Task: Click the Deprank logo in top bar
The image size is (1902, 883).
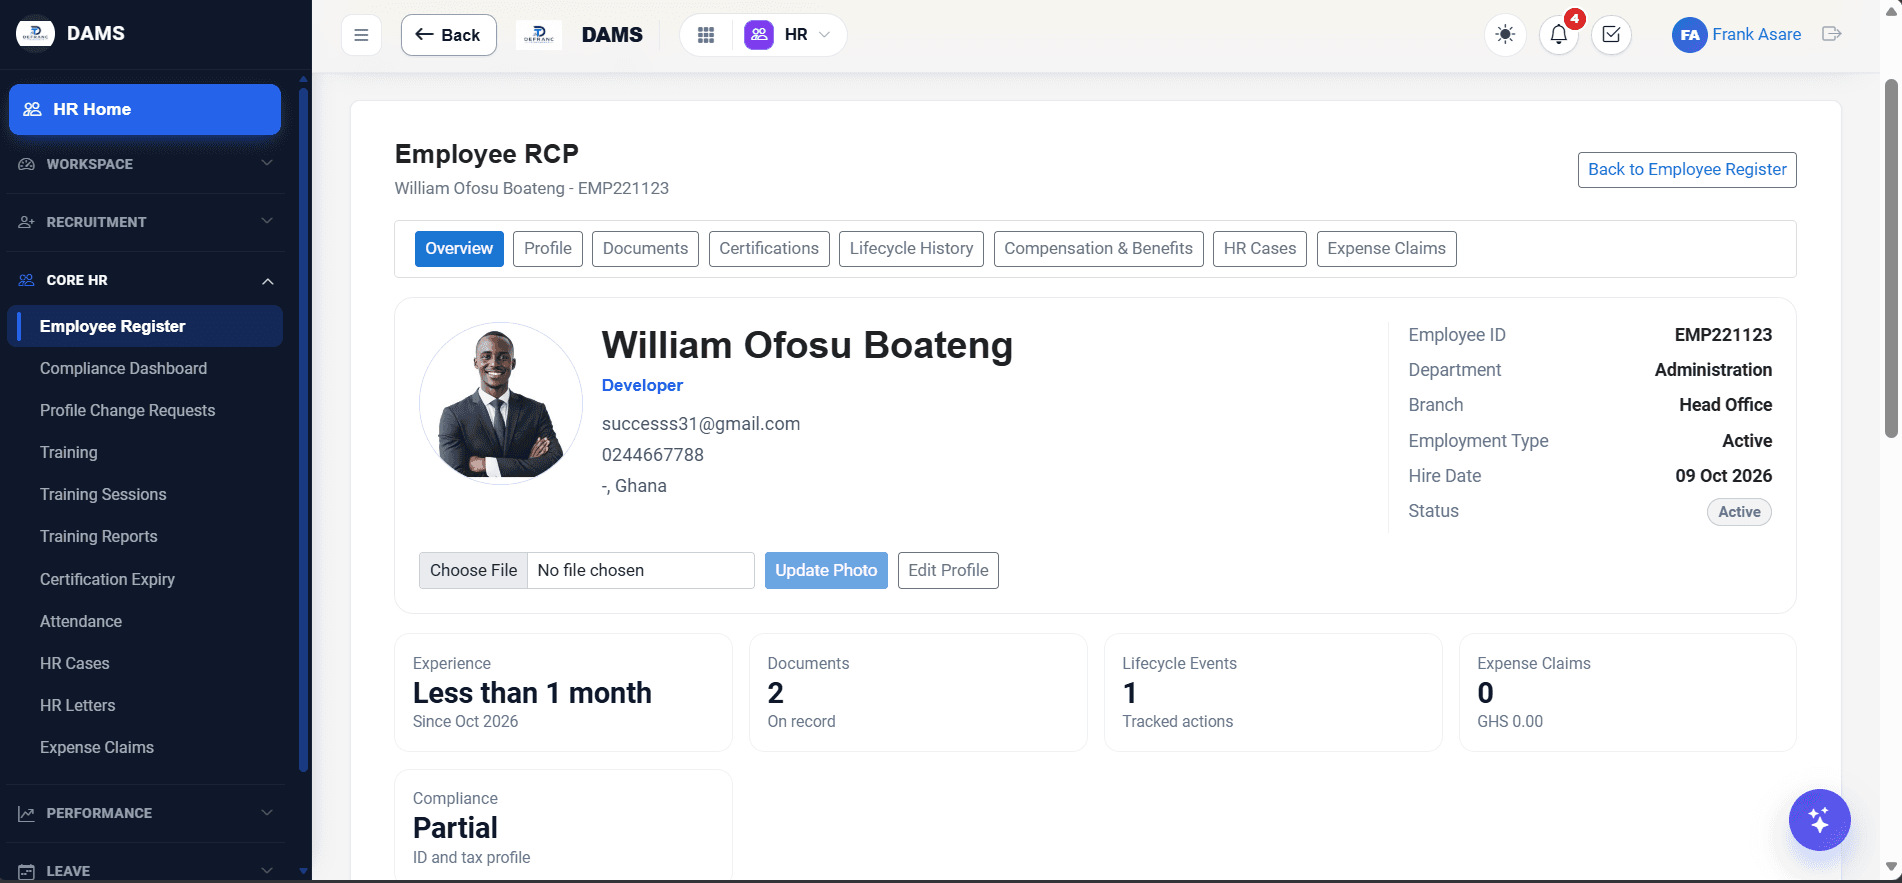Action: coord(539,35)
